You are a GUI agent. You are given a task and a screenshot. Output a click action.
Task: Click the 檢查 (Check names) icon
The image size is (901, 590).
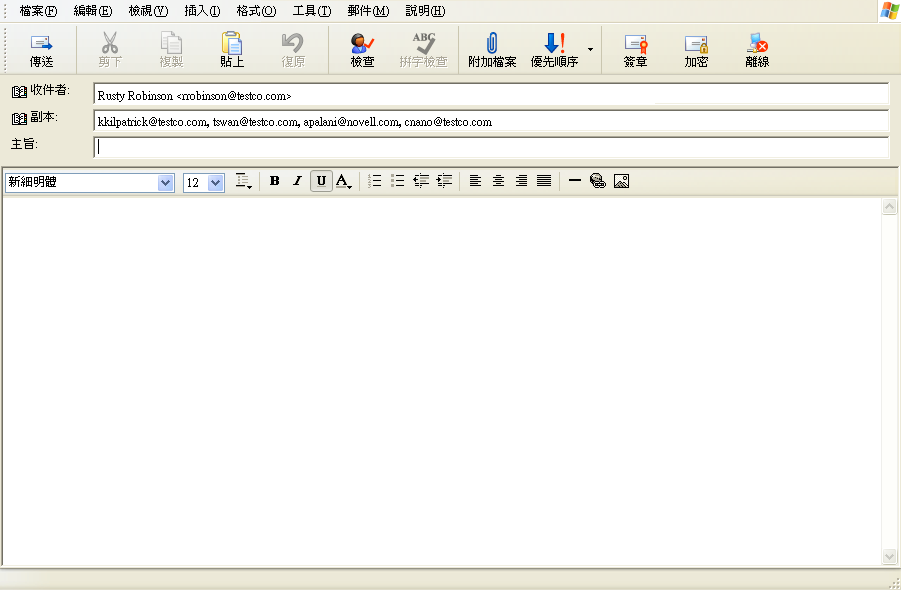coord(362,43)
